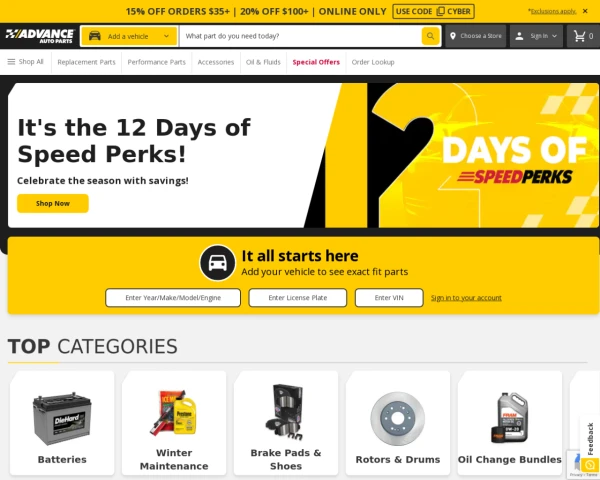The width and height of the screenshot is (600, 480).
Task: Click Enter Year/Make/Model/Engine button
Action: coord(173,298)
